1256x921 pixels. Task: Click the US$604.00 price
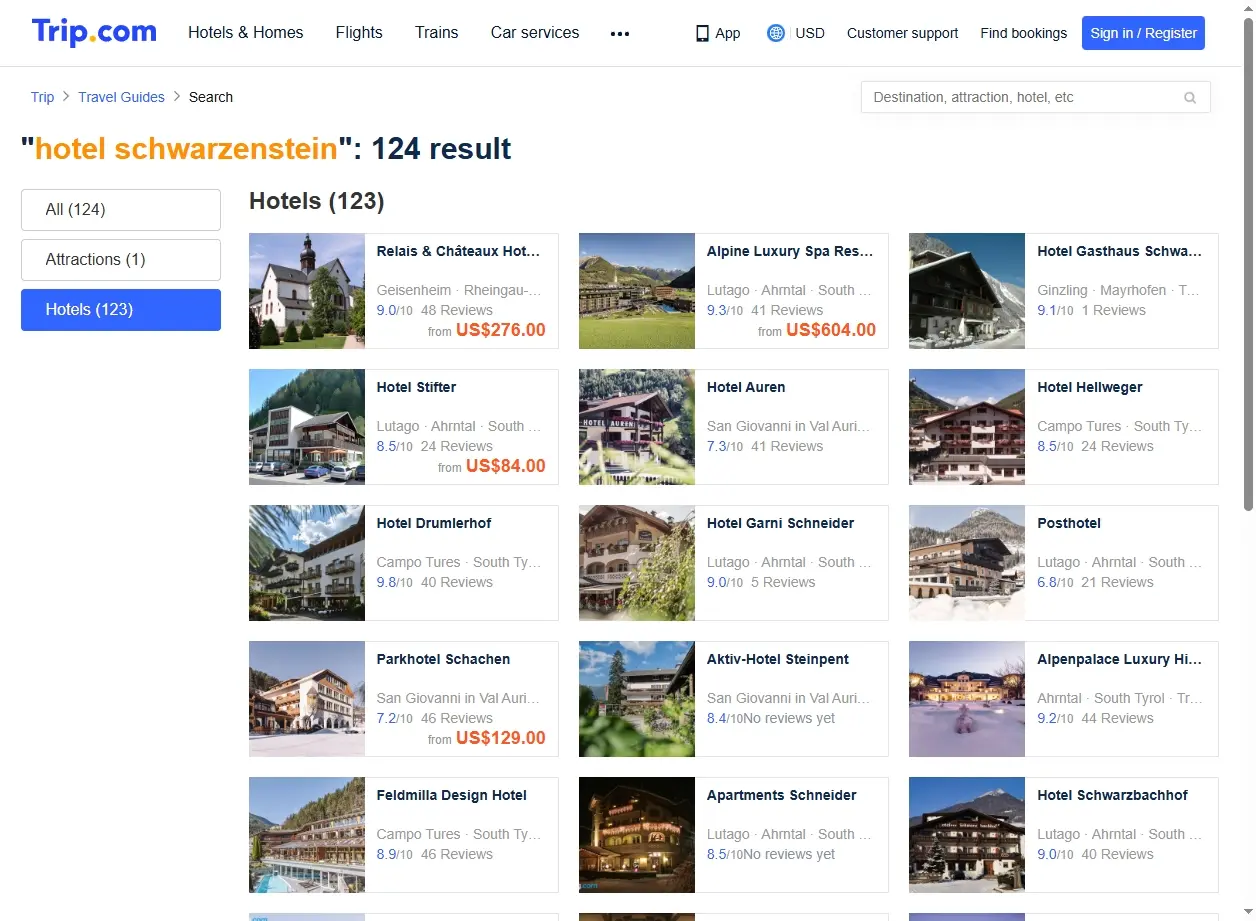click(831, 330)
